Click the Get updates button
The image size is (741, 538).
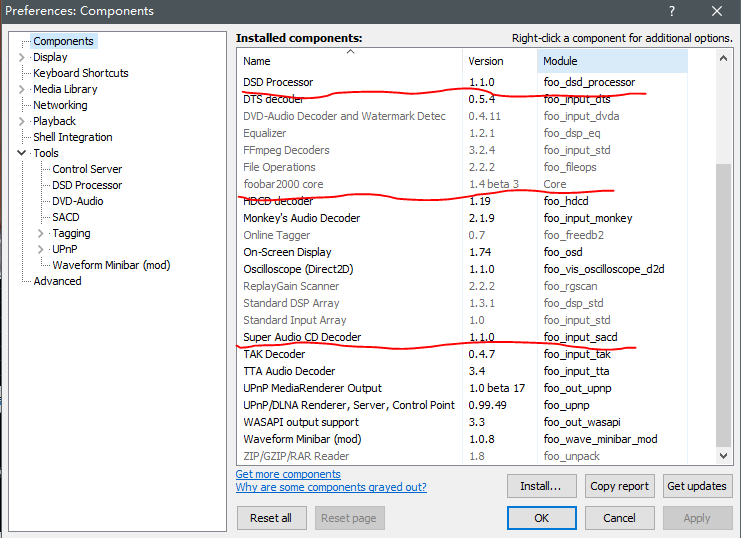[x=696, y=486]
